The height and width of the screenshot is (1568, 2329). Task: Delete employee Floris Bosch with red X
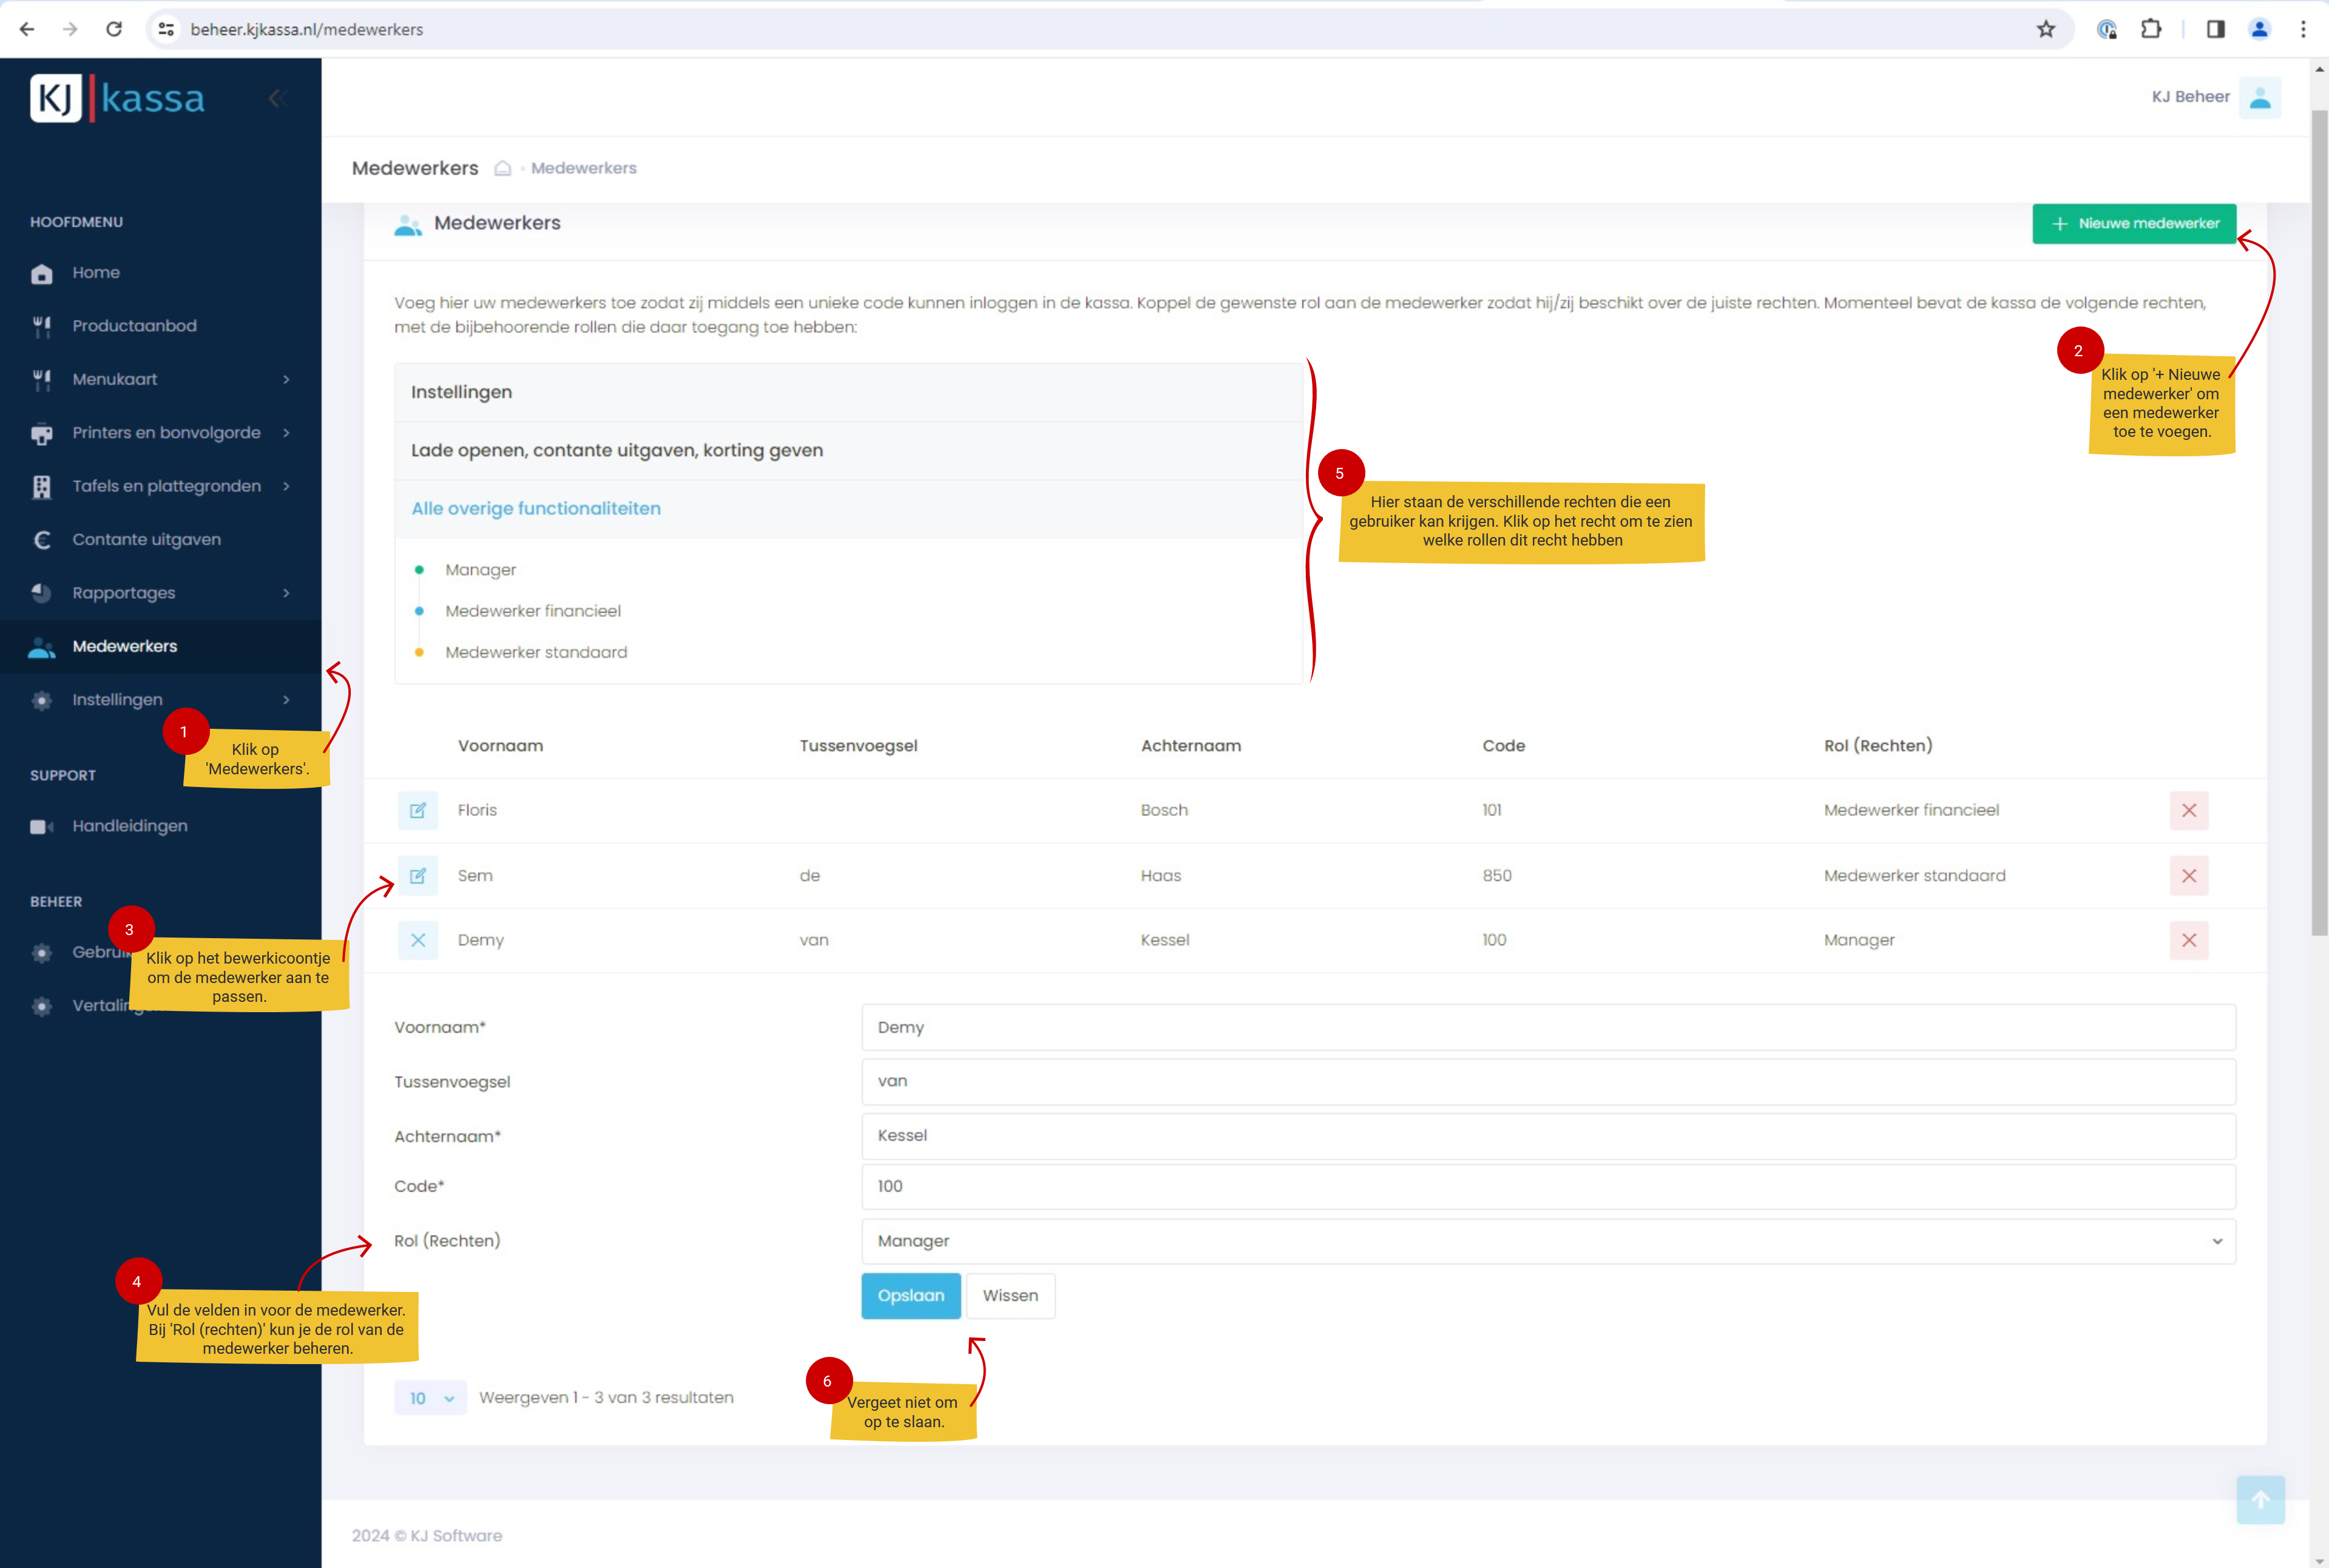2188,810
